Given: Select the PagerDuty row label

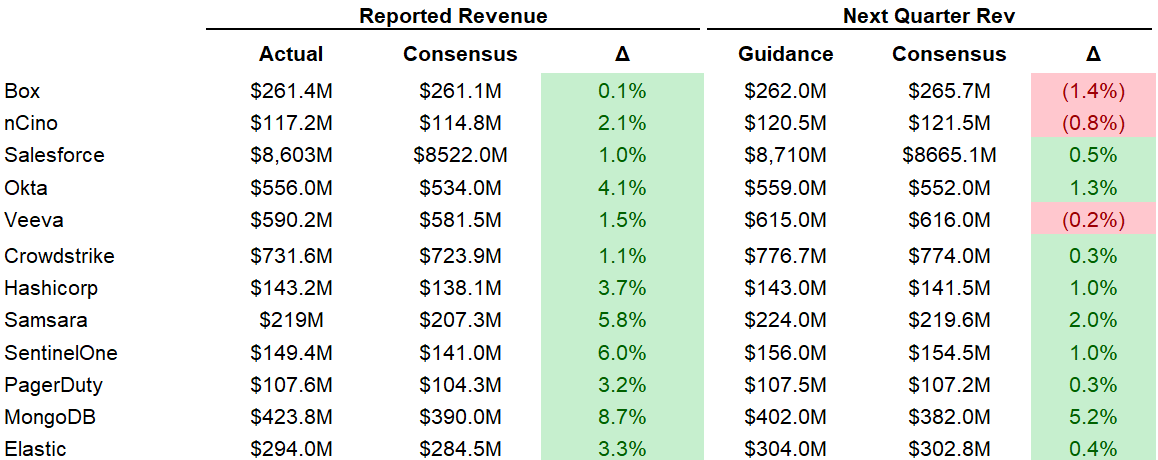Looking at the screenshot, I should tap(53, 385).
